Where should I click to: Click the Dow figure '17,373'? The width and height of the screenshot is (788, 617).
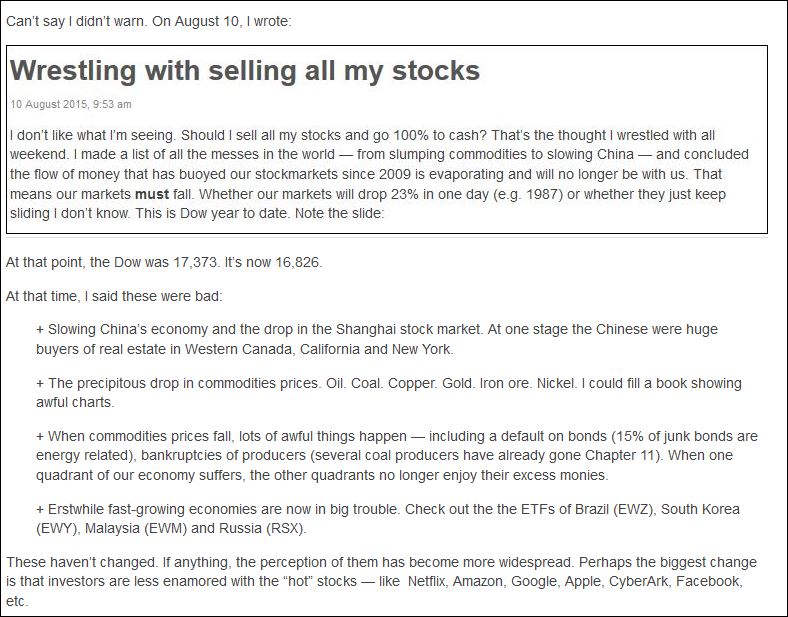click(195, 262)
